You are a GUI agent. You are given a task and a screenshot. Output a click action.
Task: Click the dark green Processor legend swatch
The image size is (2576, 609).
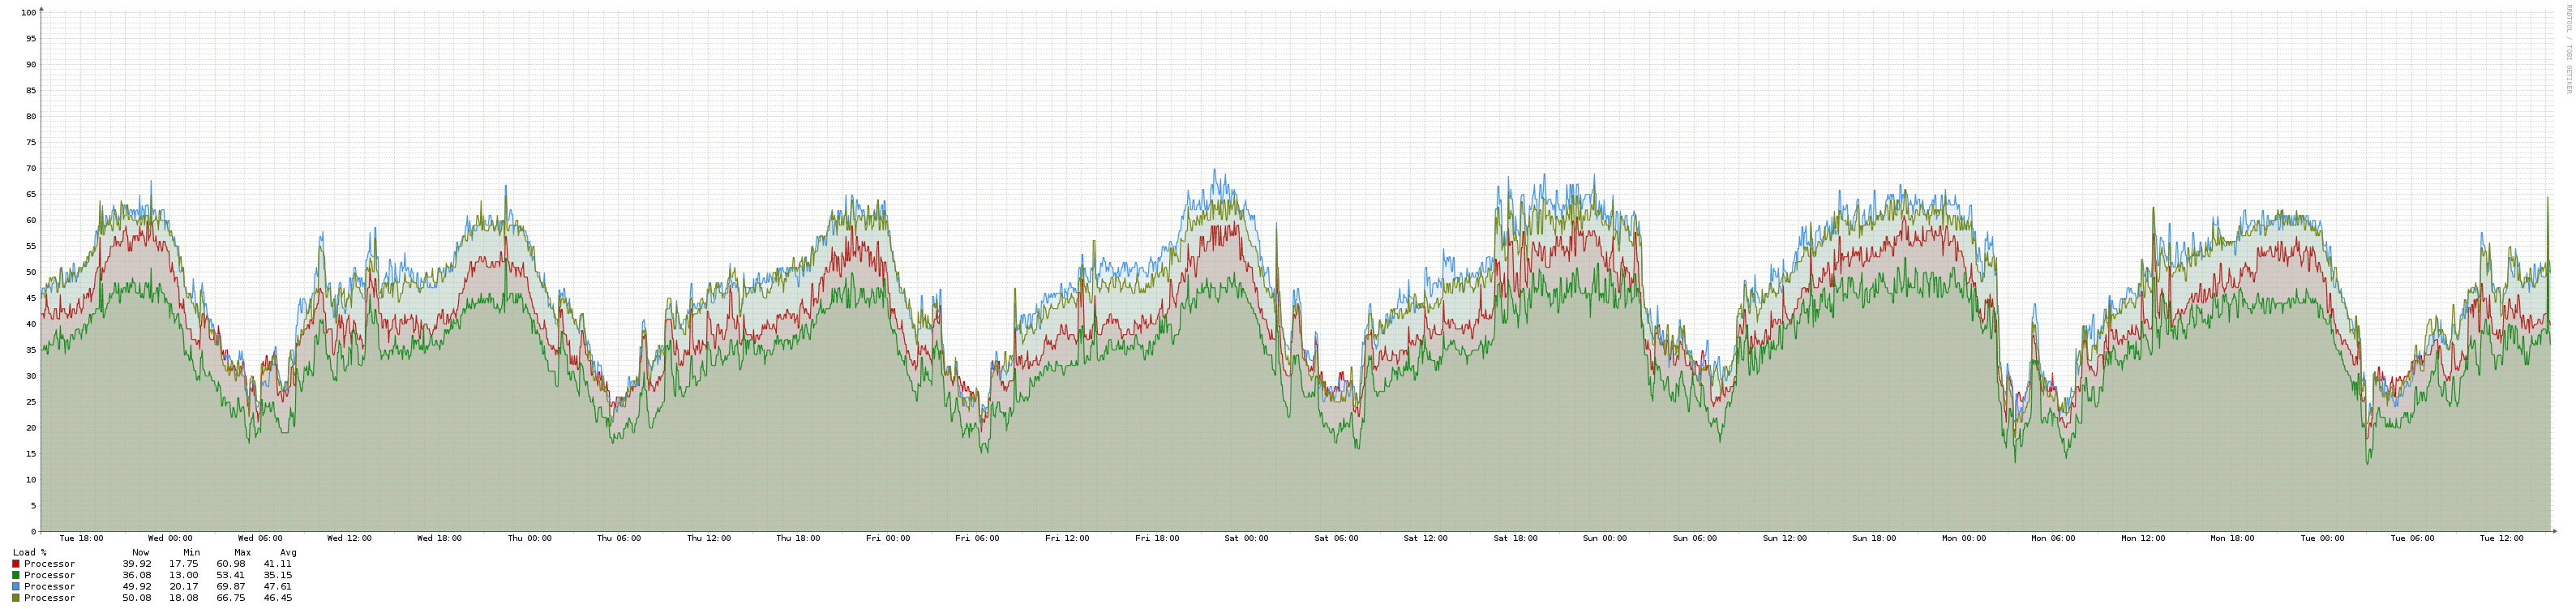16,575
